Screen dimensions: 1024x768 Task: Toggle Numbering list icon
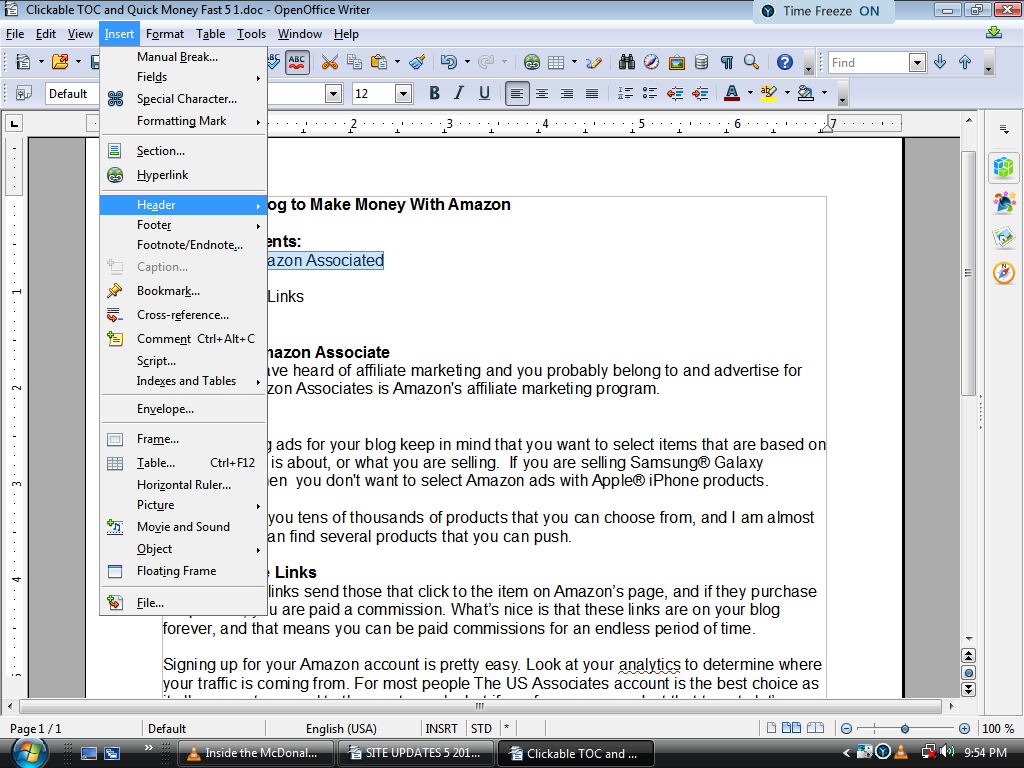click(x=625, y=93)
